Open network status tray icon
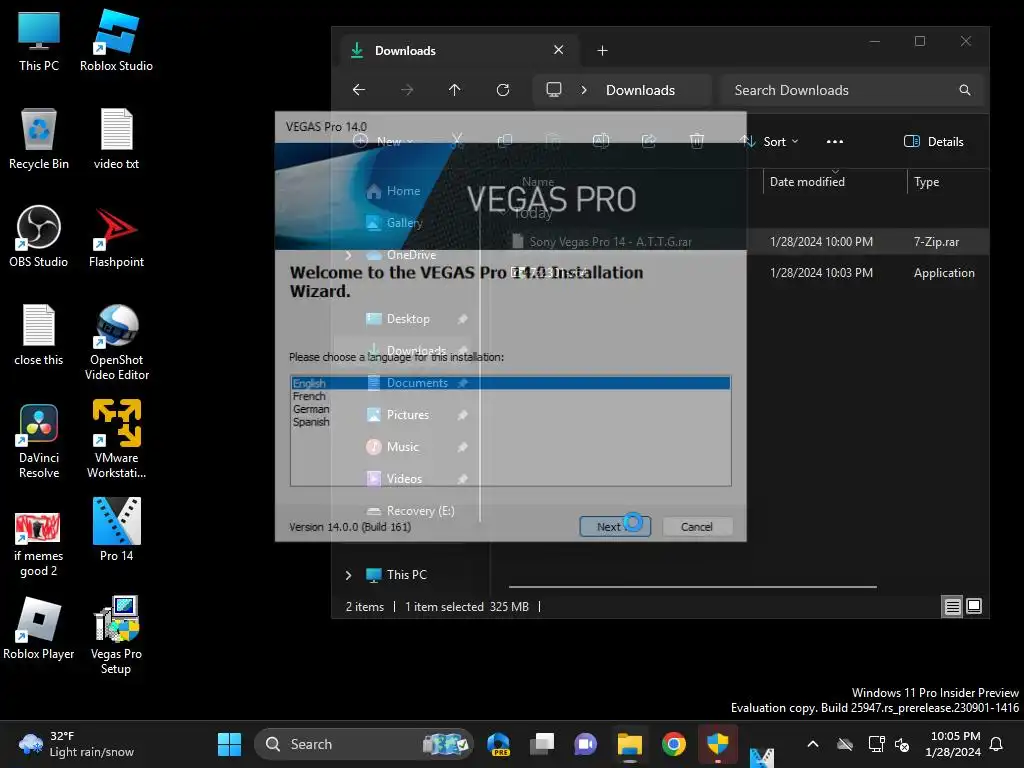 (x=876, y=744)
